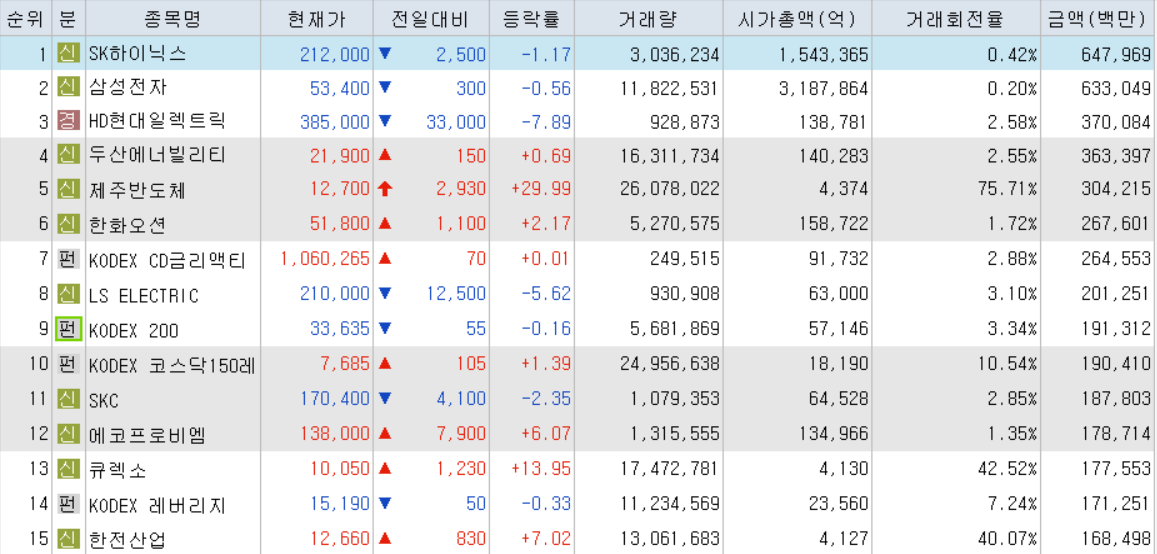1157x554 pixels.
Task: Select the 삼성전자 stock name
Action: [127, 89]
